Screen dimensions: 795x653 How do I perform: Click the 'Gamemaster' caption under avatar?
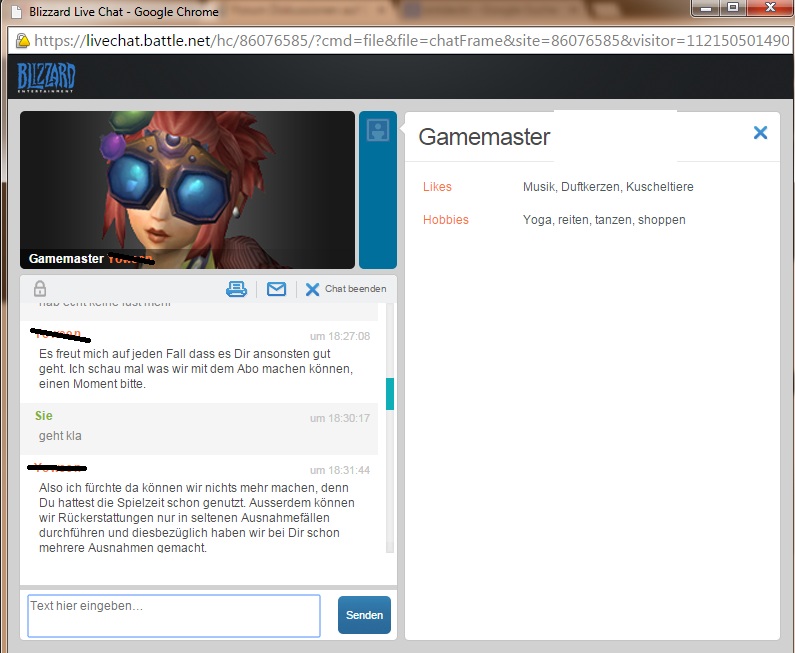[66, 259]
